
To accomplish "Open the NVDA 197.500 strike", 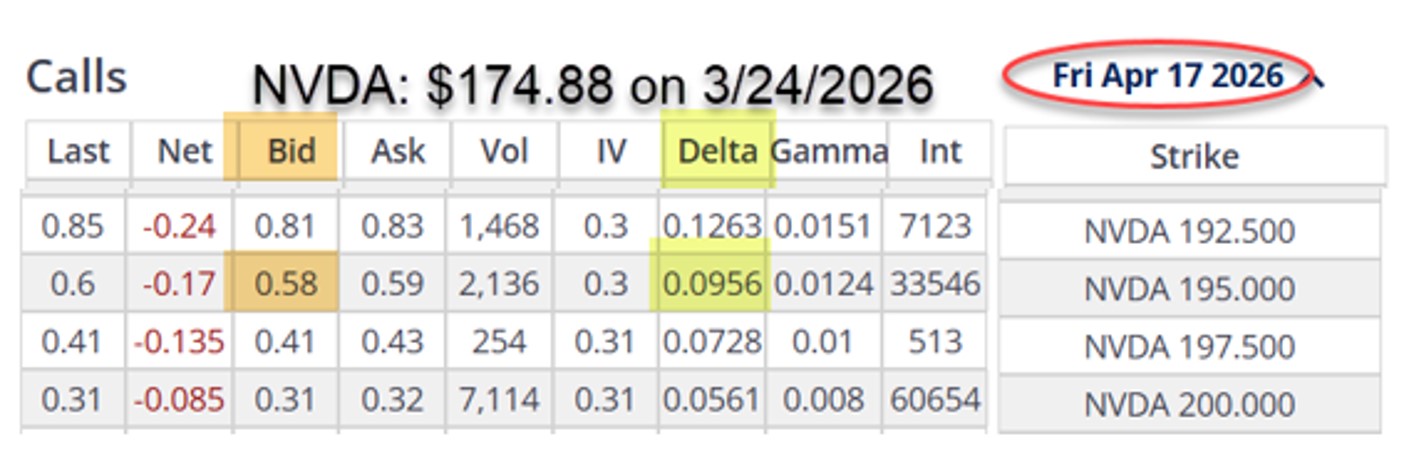I will [1189, 346].
